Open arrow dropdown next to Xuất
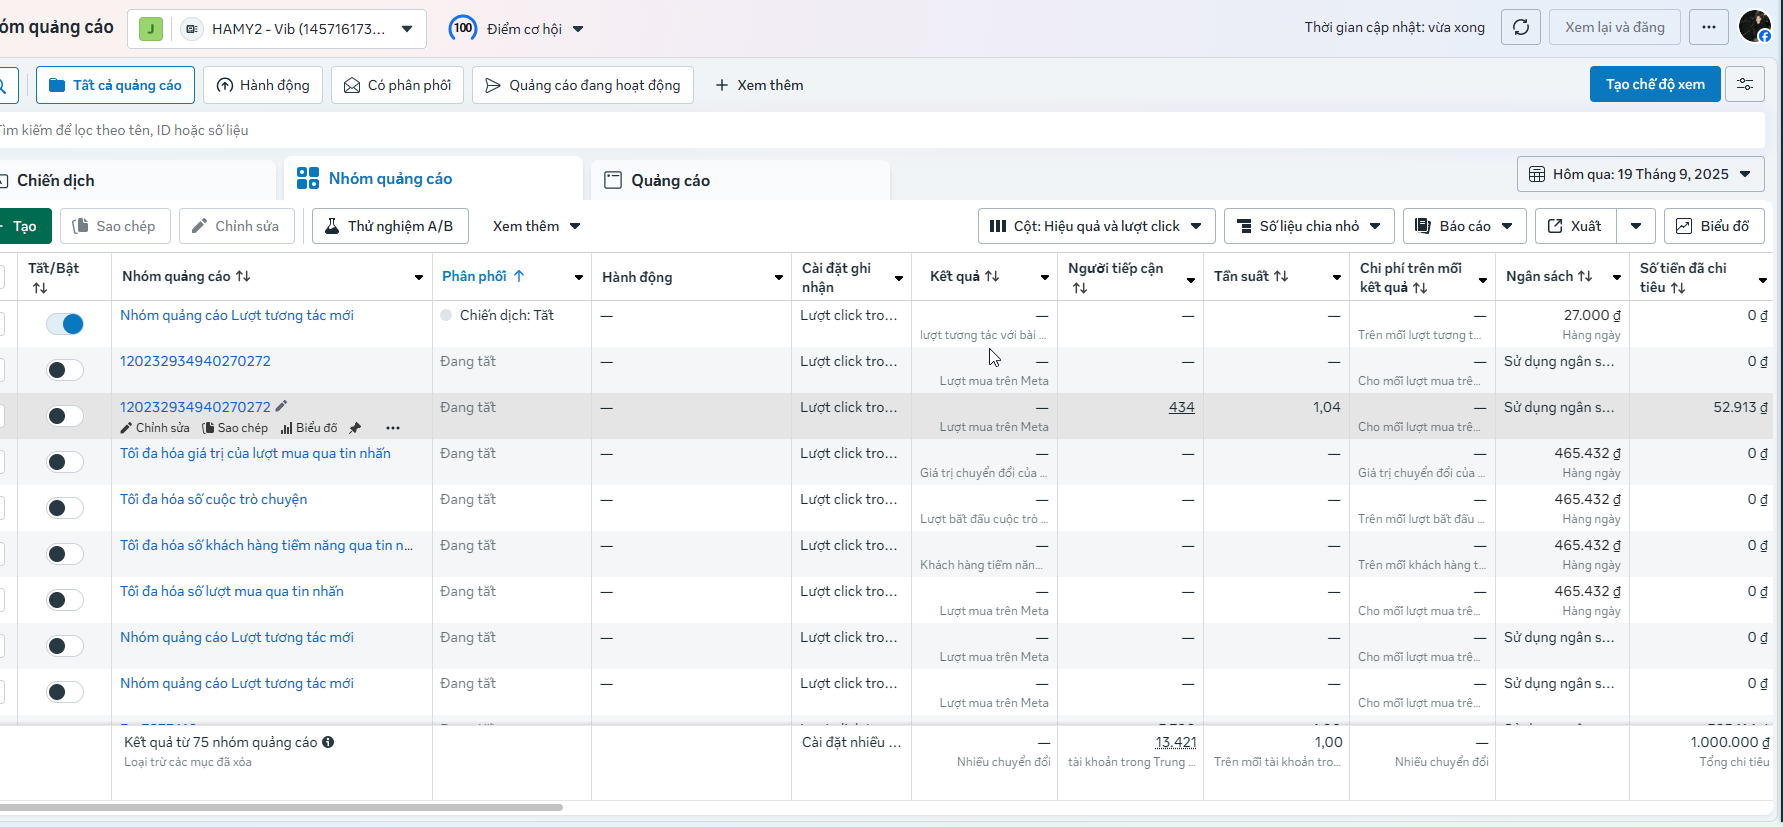The height and width of the screenshot is (827, 1783). click(1636, 226)
